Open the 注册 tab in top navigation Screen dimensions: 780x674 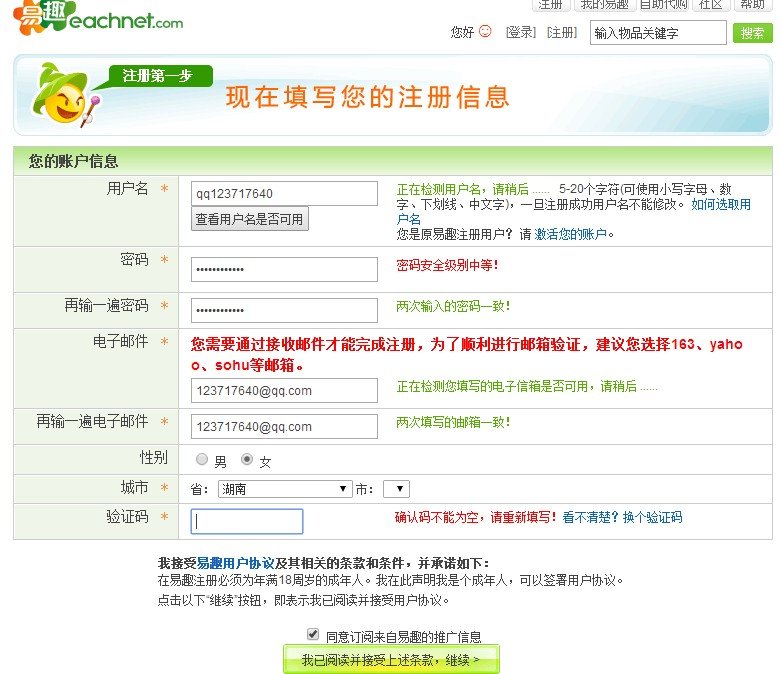pos(550,5)
